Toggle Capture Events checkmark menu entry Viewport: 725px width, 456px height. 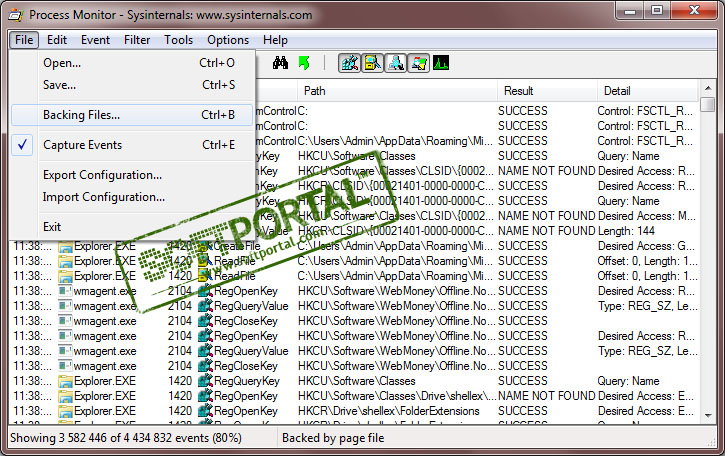(x=132, y=145)
